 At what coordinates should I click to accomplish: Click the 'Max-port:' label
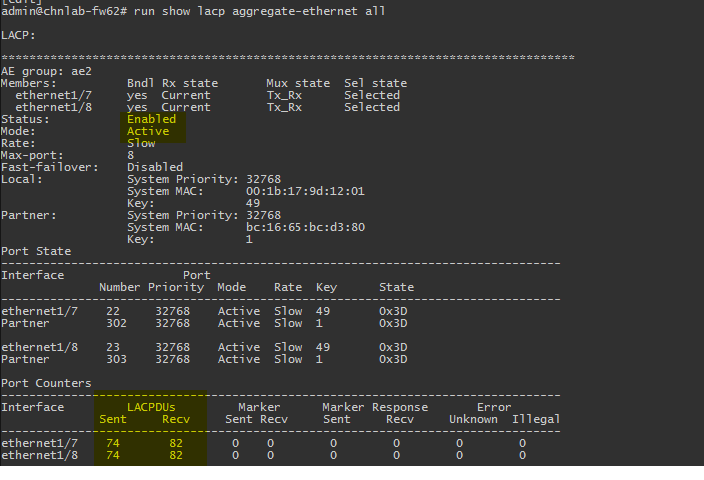coord(32,155)
